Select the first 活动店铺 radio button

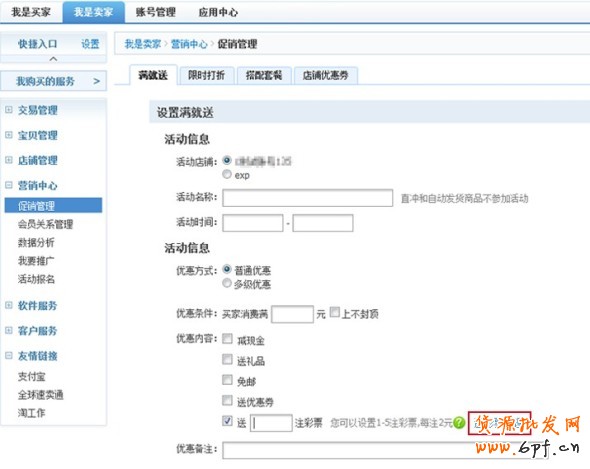(x=227, y=160)
